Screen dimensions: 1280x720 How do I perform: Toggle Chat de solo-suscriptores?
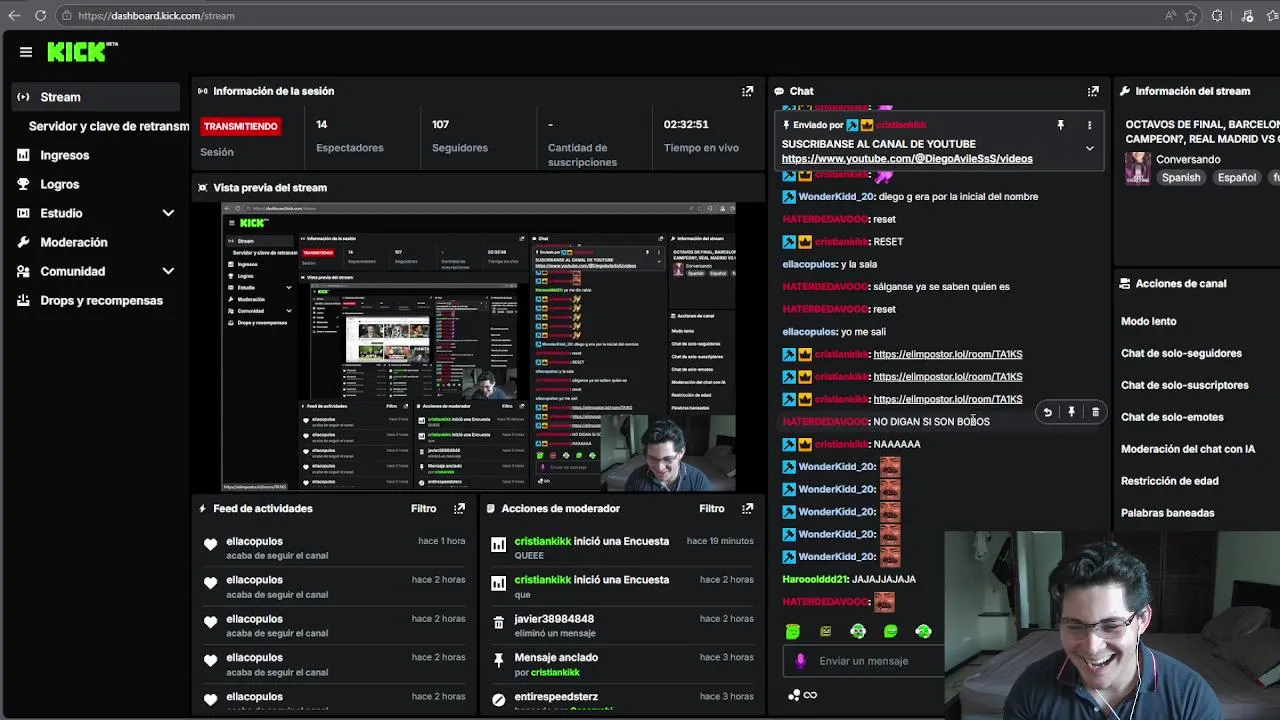tap(1185, 385)
